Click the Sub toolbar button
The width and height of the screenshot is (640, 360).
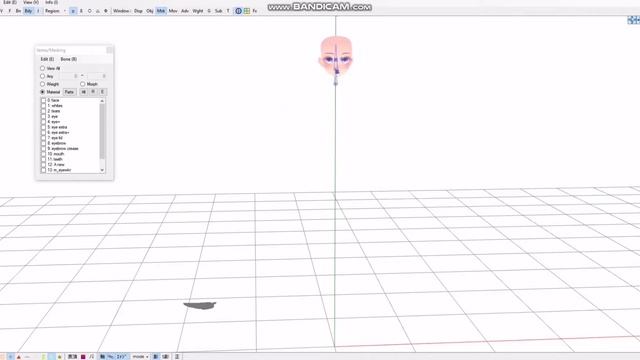point(218,11)
